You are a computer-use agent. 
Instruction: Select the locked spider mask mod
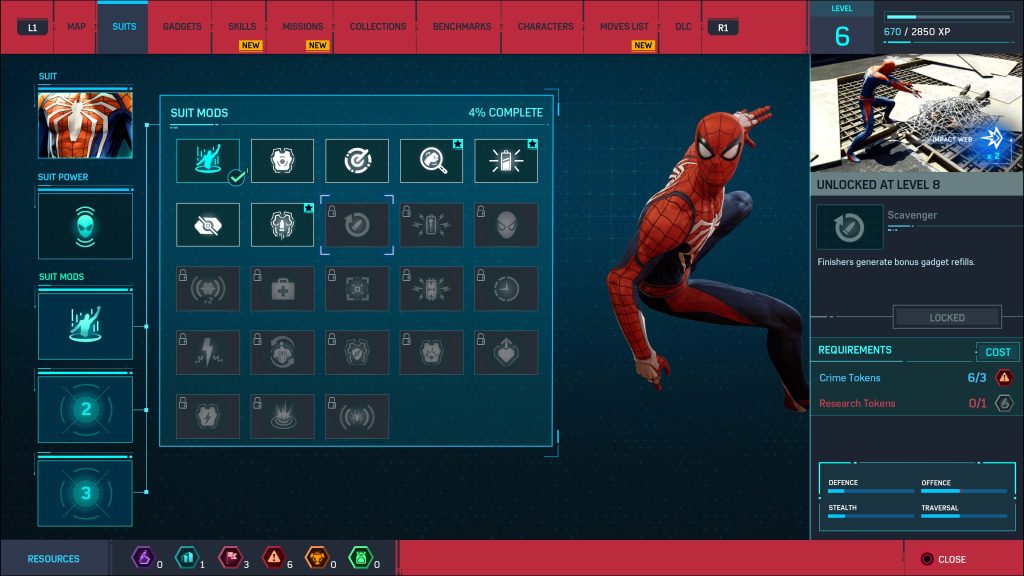click(x=506, y=225)
